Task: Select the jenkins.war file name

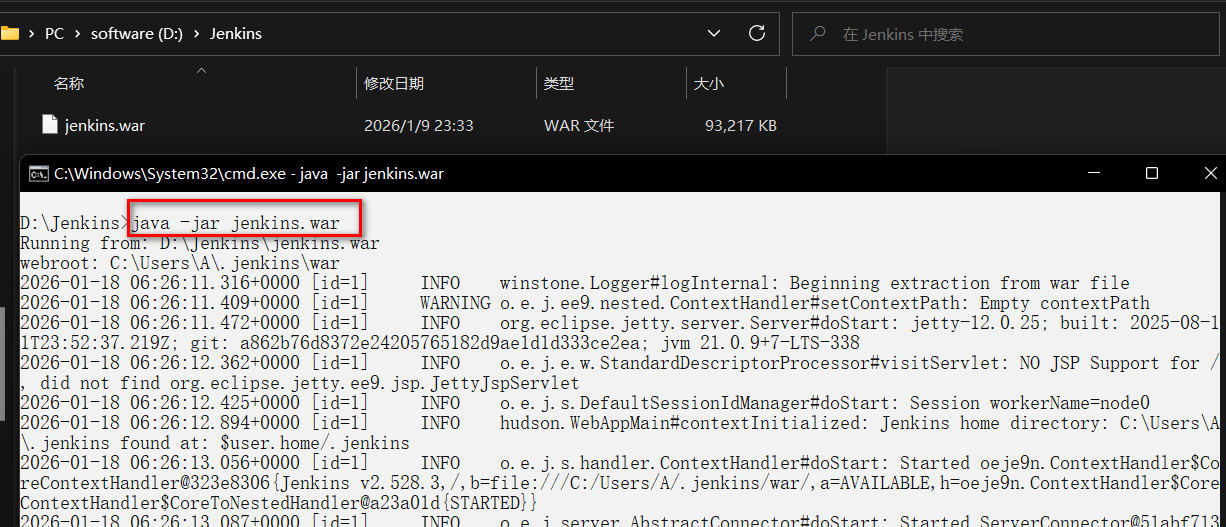Action: [x=105, y=126]
